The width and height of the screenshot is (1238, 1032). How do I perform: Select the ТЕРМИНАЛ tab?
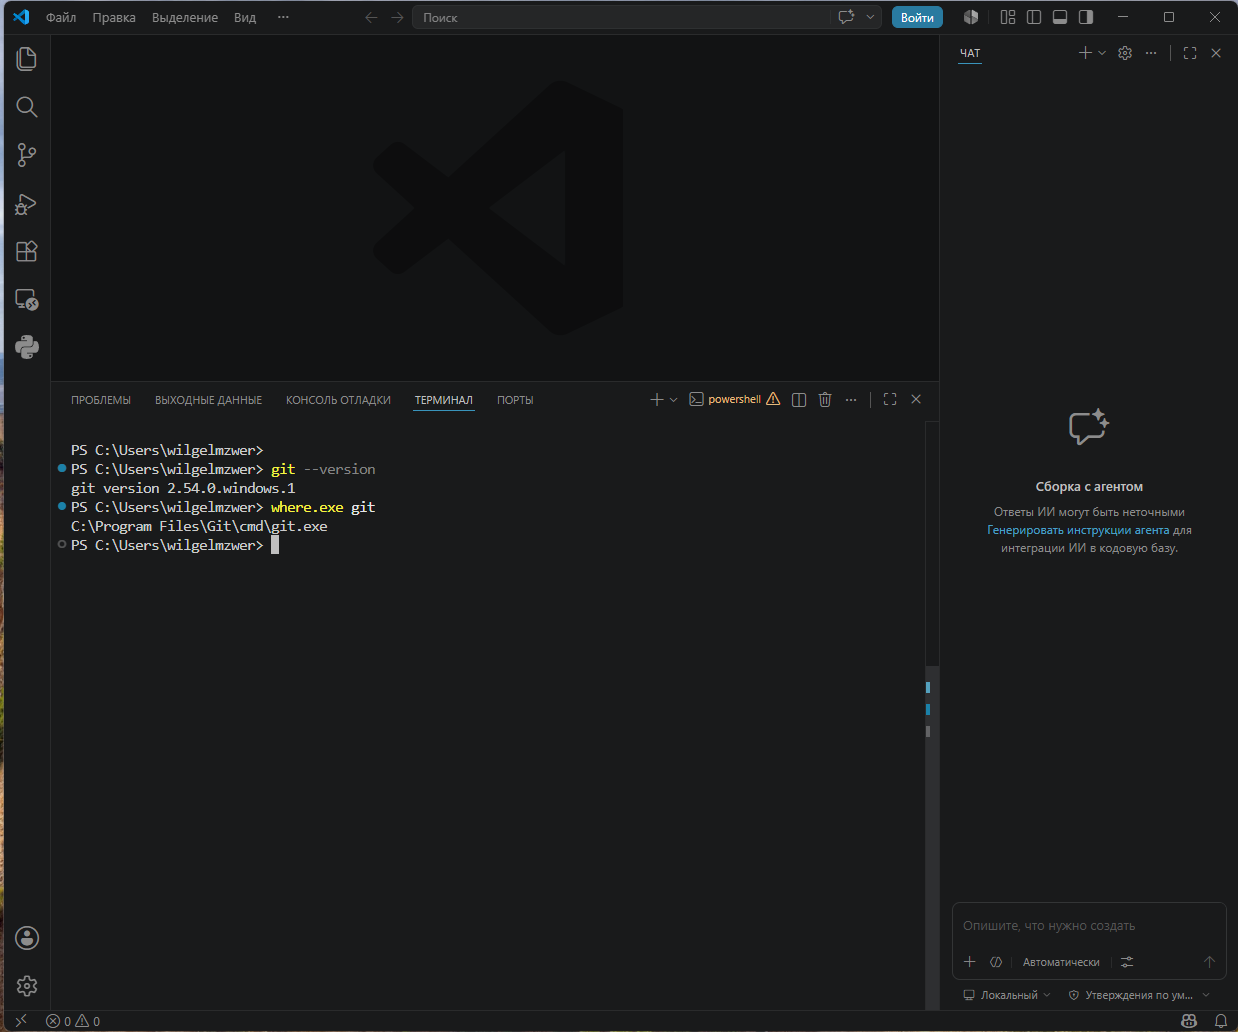(x=444, y=400)
